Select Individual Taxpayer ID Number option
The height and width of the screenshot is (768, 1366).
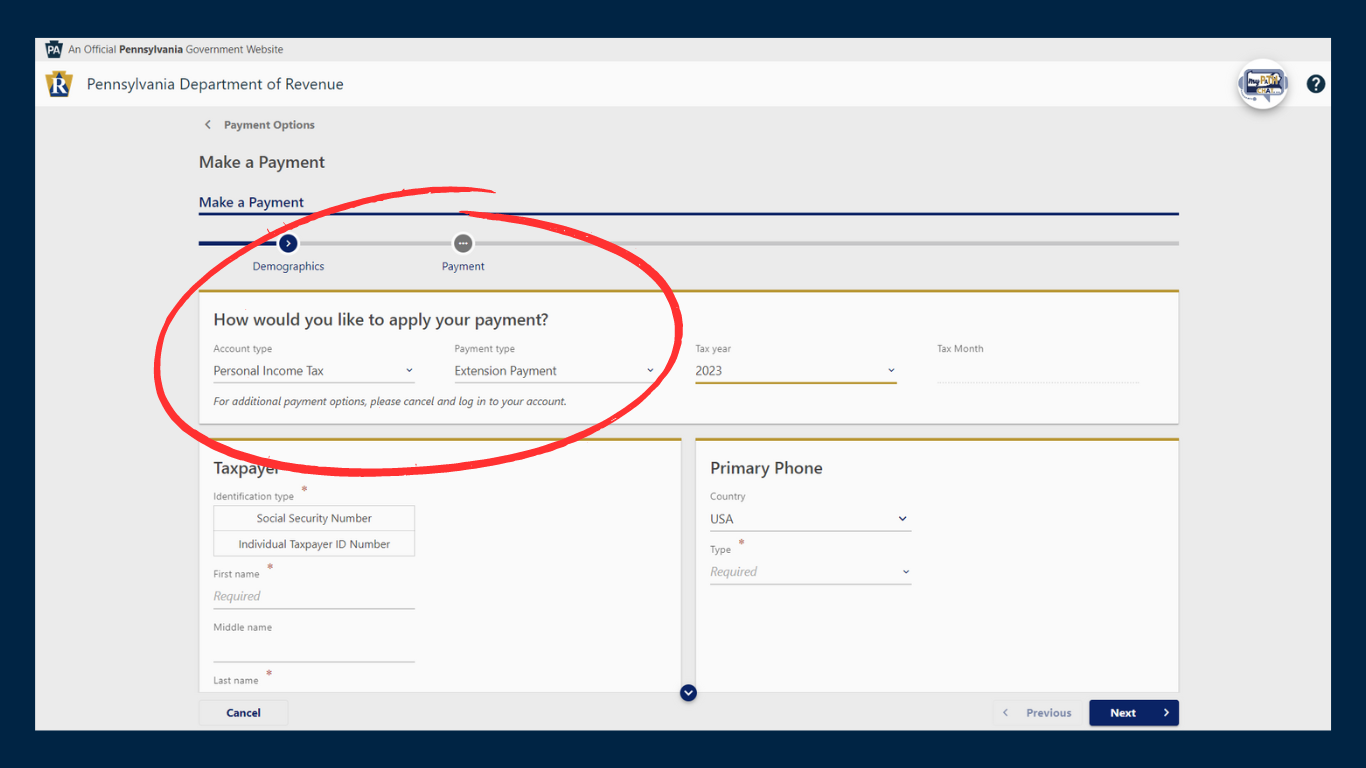[314, 544]
